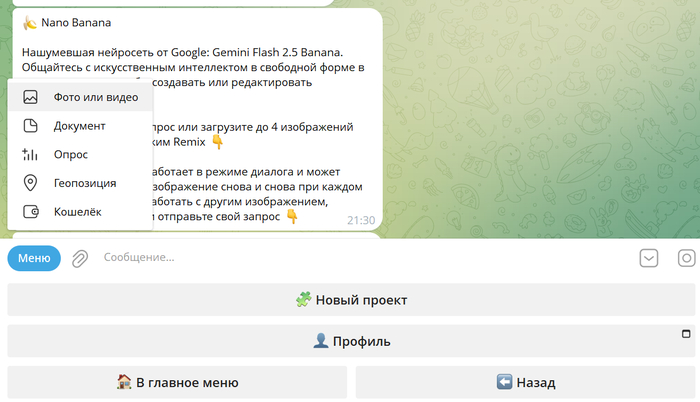Image resolution: width=700 pixels, height=402 pixels.
Task: Click the photo icon beside Фото или видео
Action: [30, 98]
